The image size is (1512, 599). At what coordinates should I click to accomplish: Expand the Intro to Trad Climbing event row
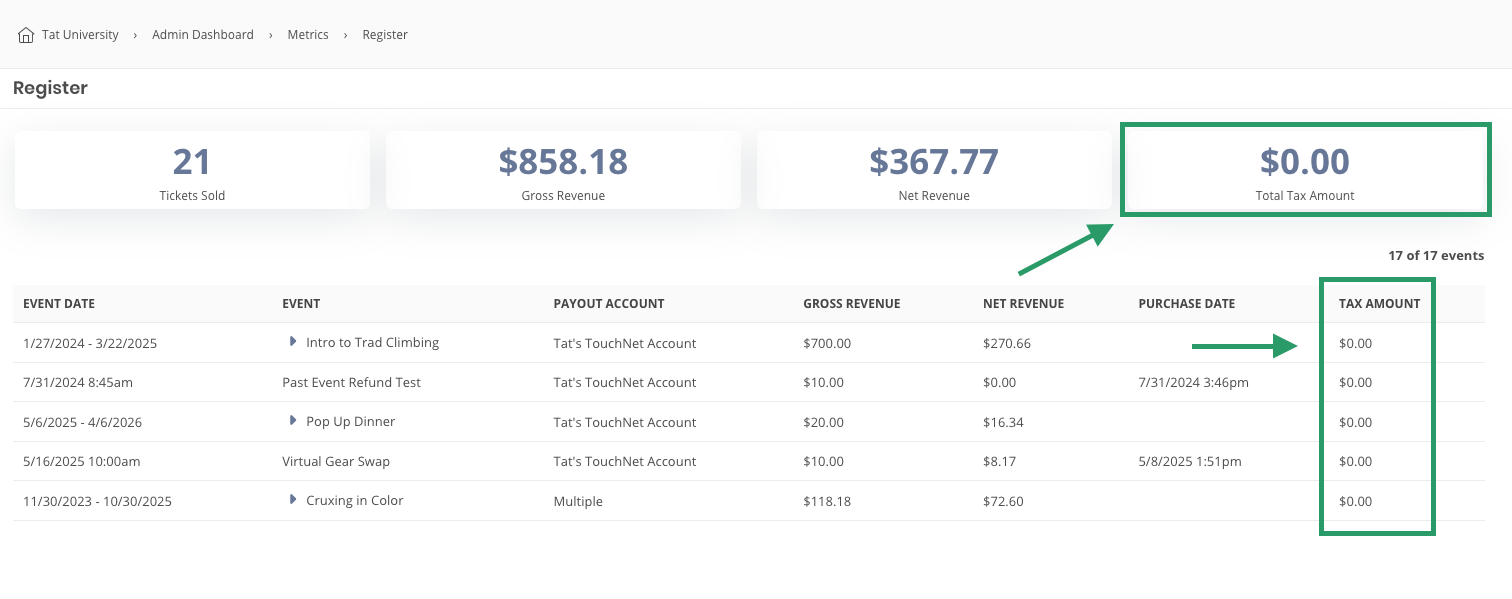pyautogui.click(x=292, y=342)
